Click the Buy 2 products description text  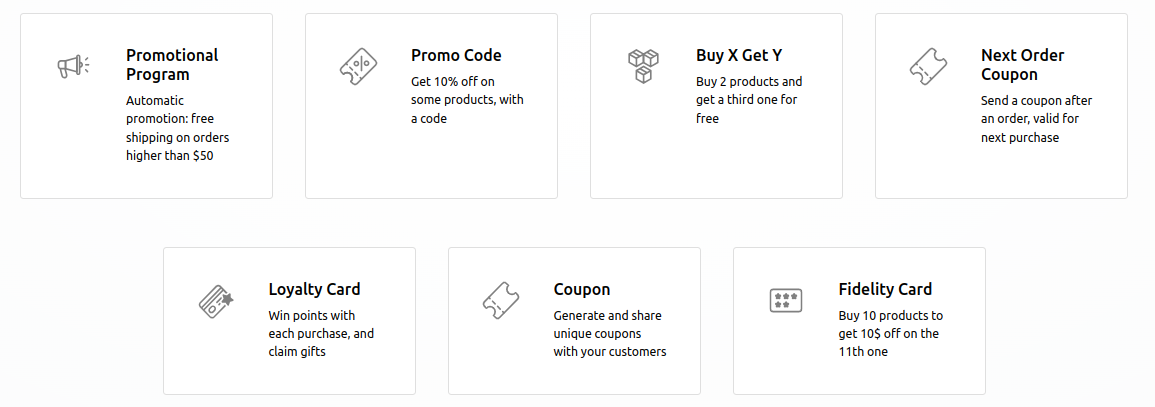(x=749, y=100)
